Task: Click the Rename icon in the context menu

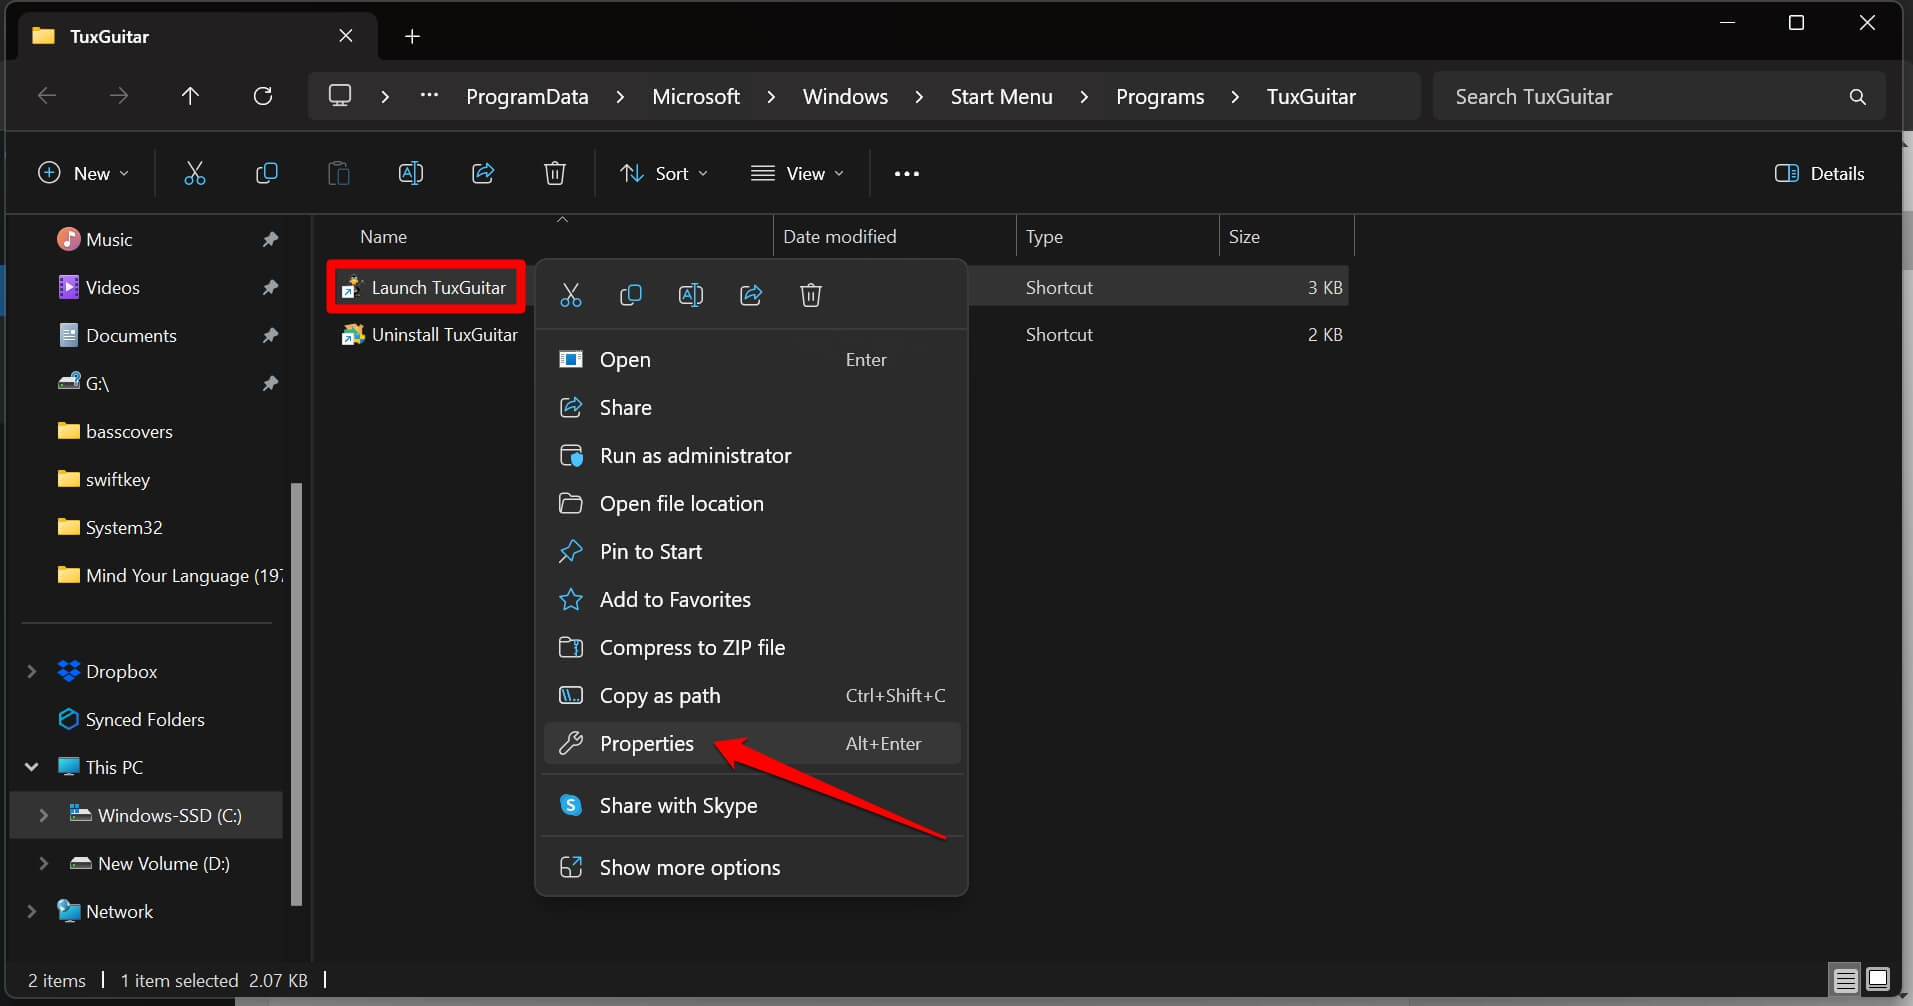Action: click(690, 295)
